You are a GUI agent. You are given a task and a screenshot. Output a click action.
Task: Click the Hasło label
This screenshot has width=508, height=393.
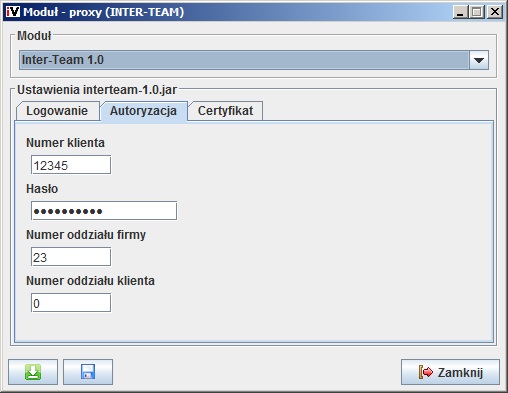point(42,189)
